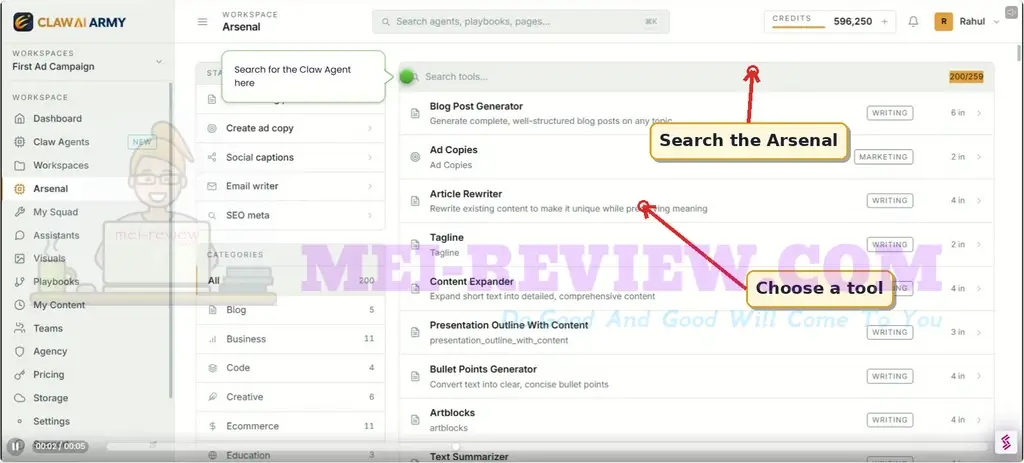The width and height of the screenshot is (1024, 463).
Task: Click the WRITING tag on Blog Post Generator
Action: point(889,113)
